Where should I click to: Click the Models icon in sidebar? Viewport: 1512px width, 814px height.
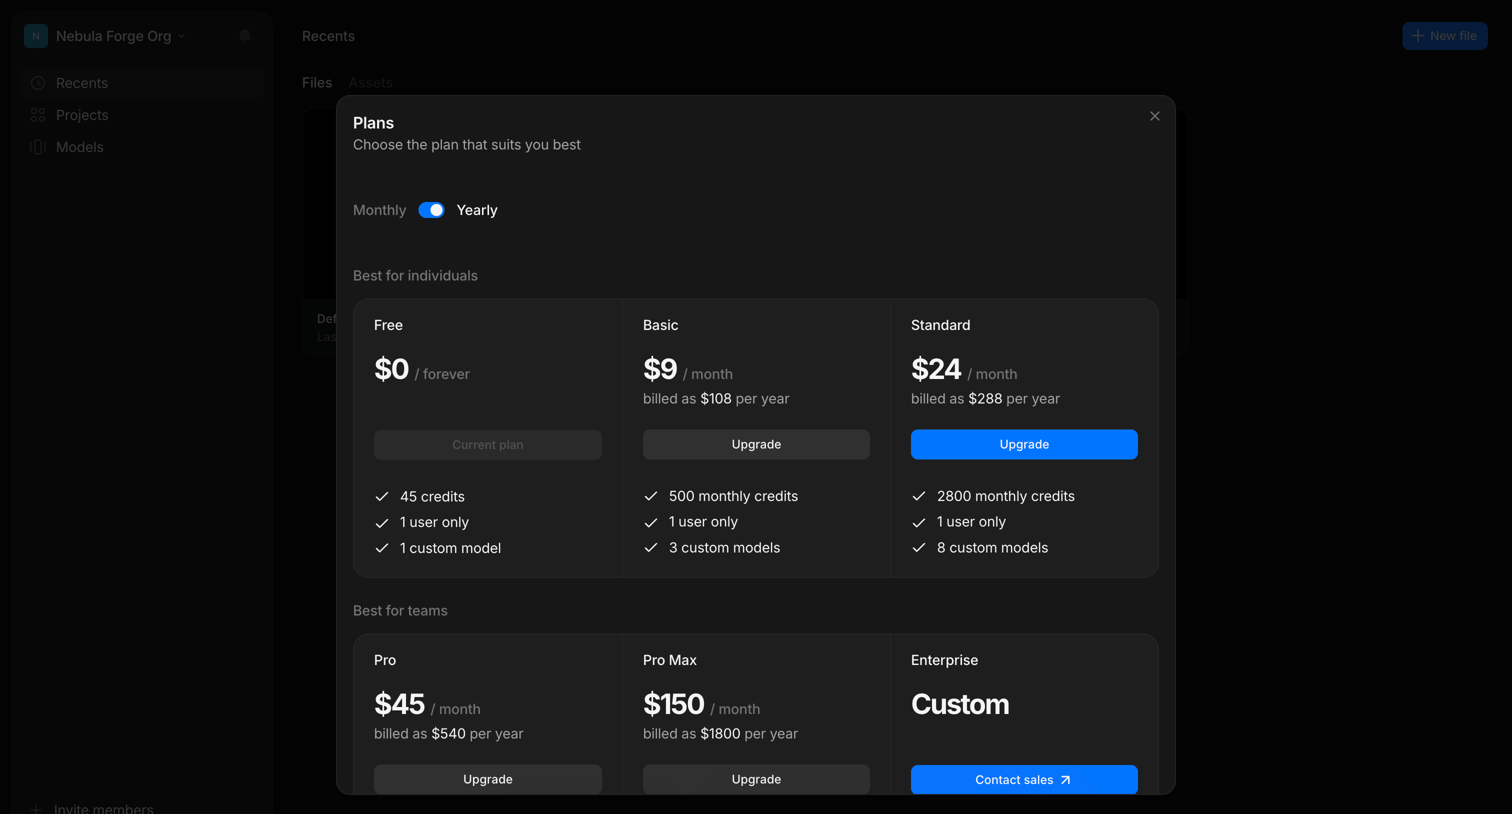tap(38, 147)
